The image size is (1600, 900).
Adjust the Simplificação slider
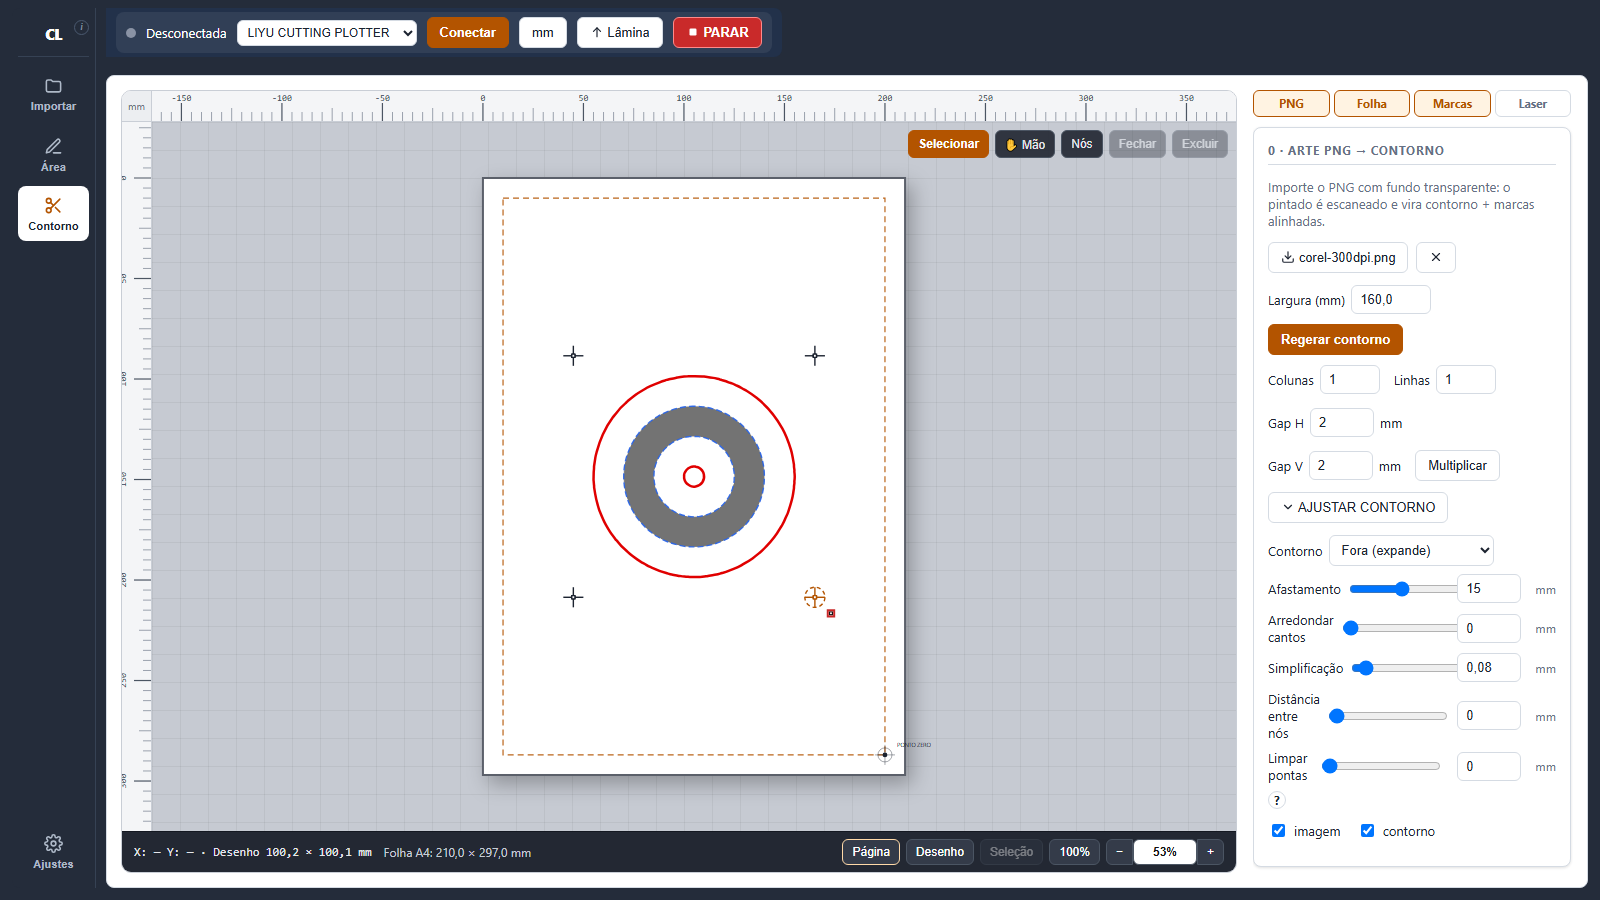[1405, 668]
